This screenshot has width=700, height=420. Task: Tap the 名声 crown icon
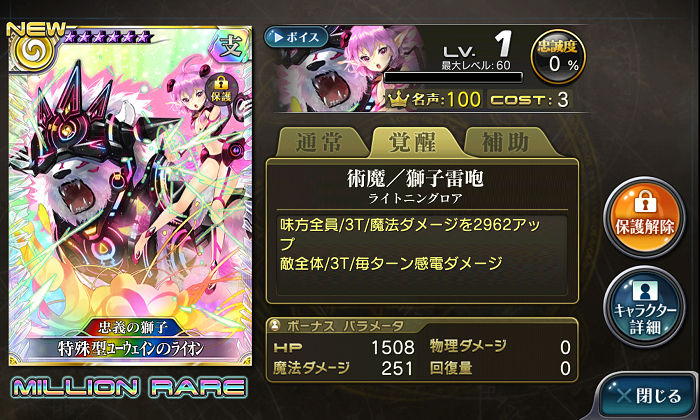398,99
